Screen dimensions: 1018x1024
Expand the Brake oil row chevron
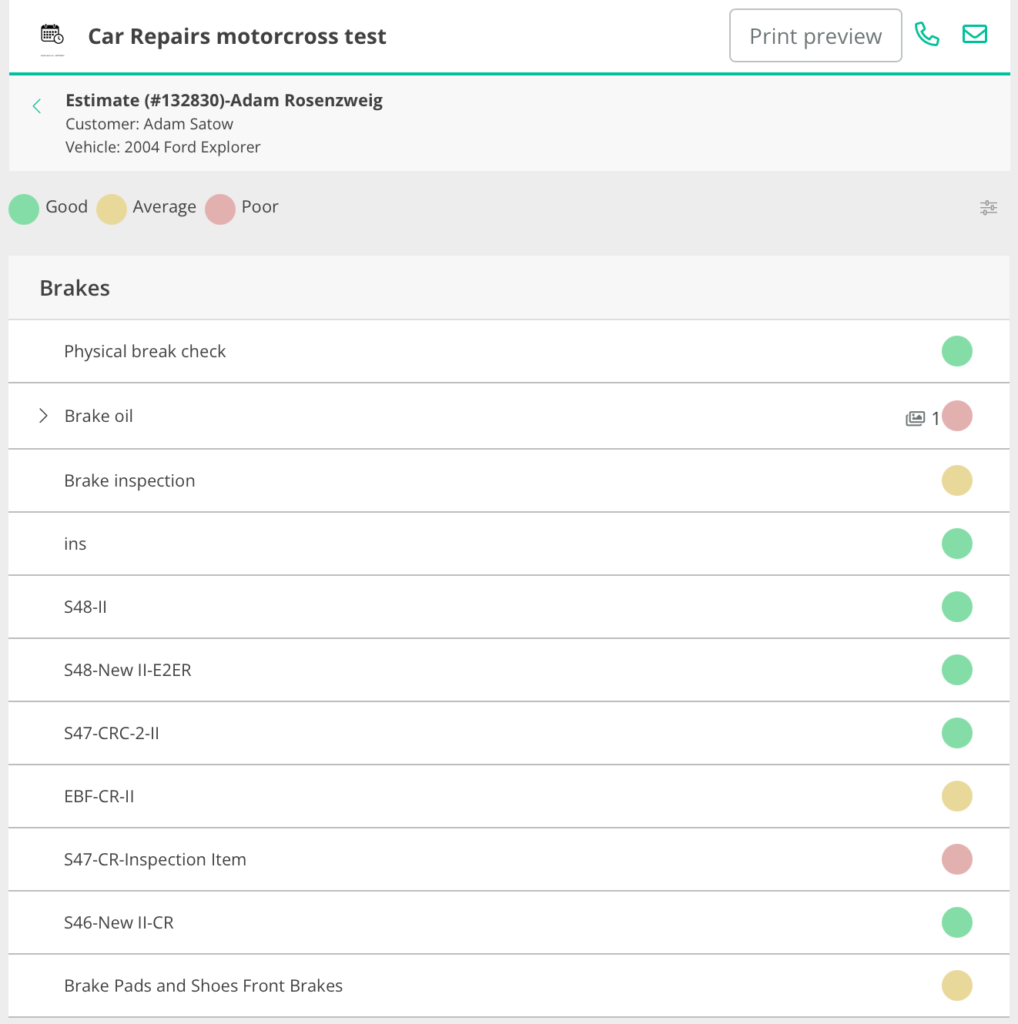(43, 416)
